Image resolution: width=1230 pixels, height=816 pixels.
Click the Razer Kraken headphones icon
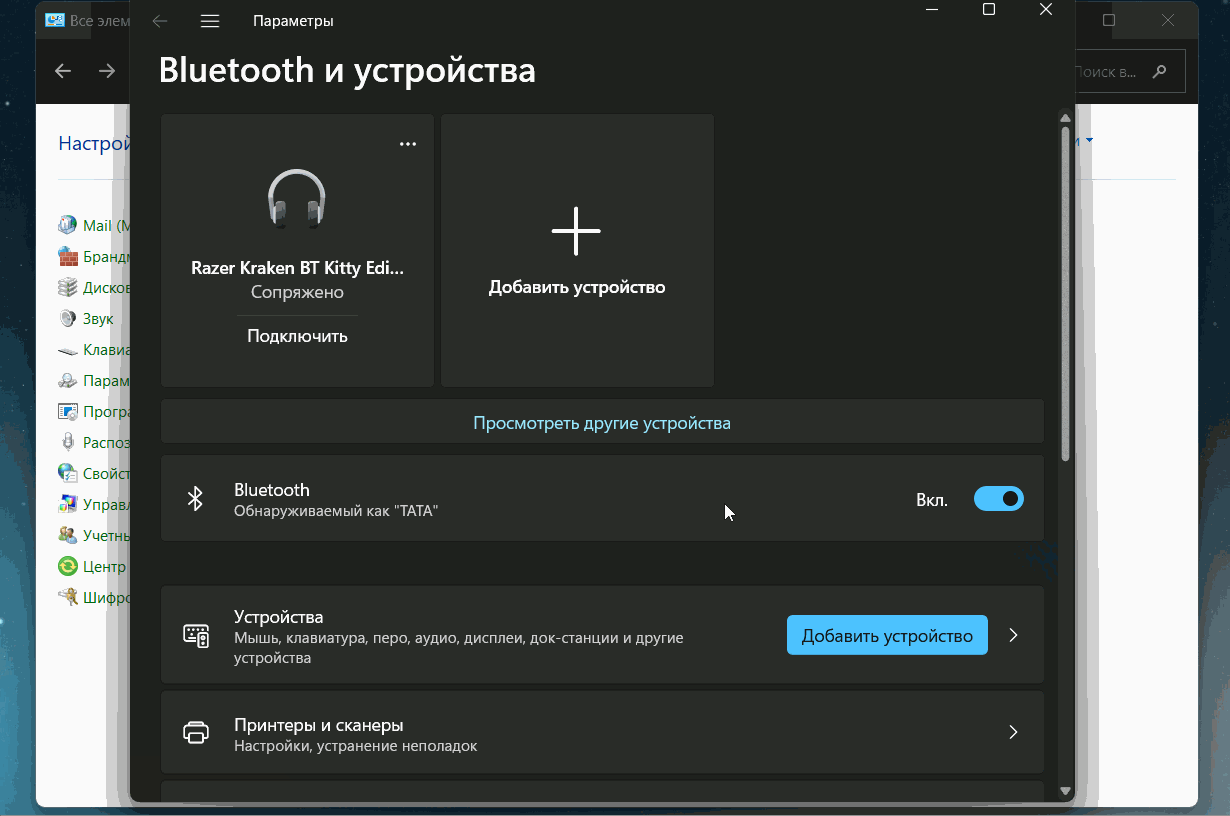[297, 199]
